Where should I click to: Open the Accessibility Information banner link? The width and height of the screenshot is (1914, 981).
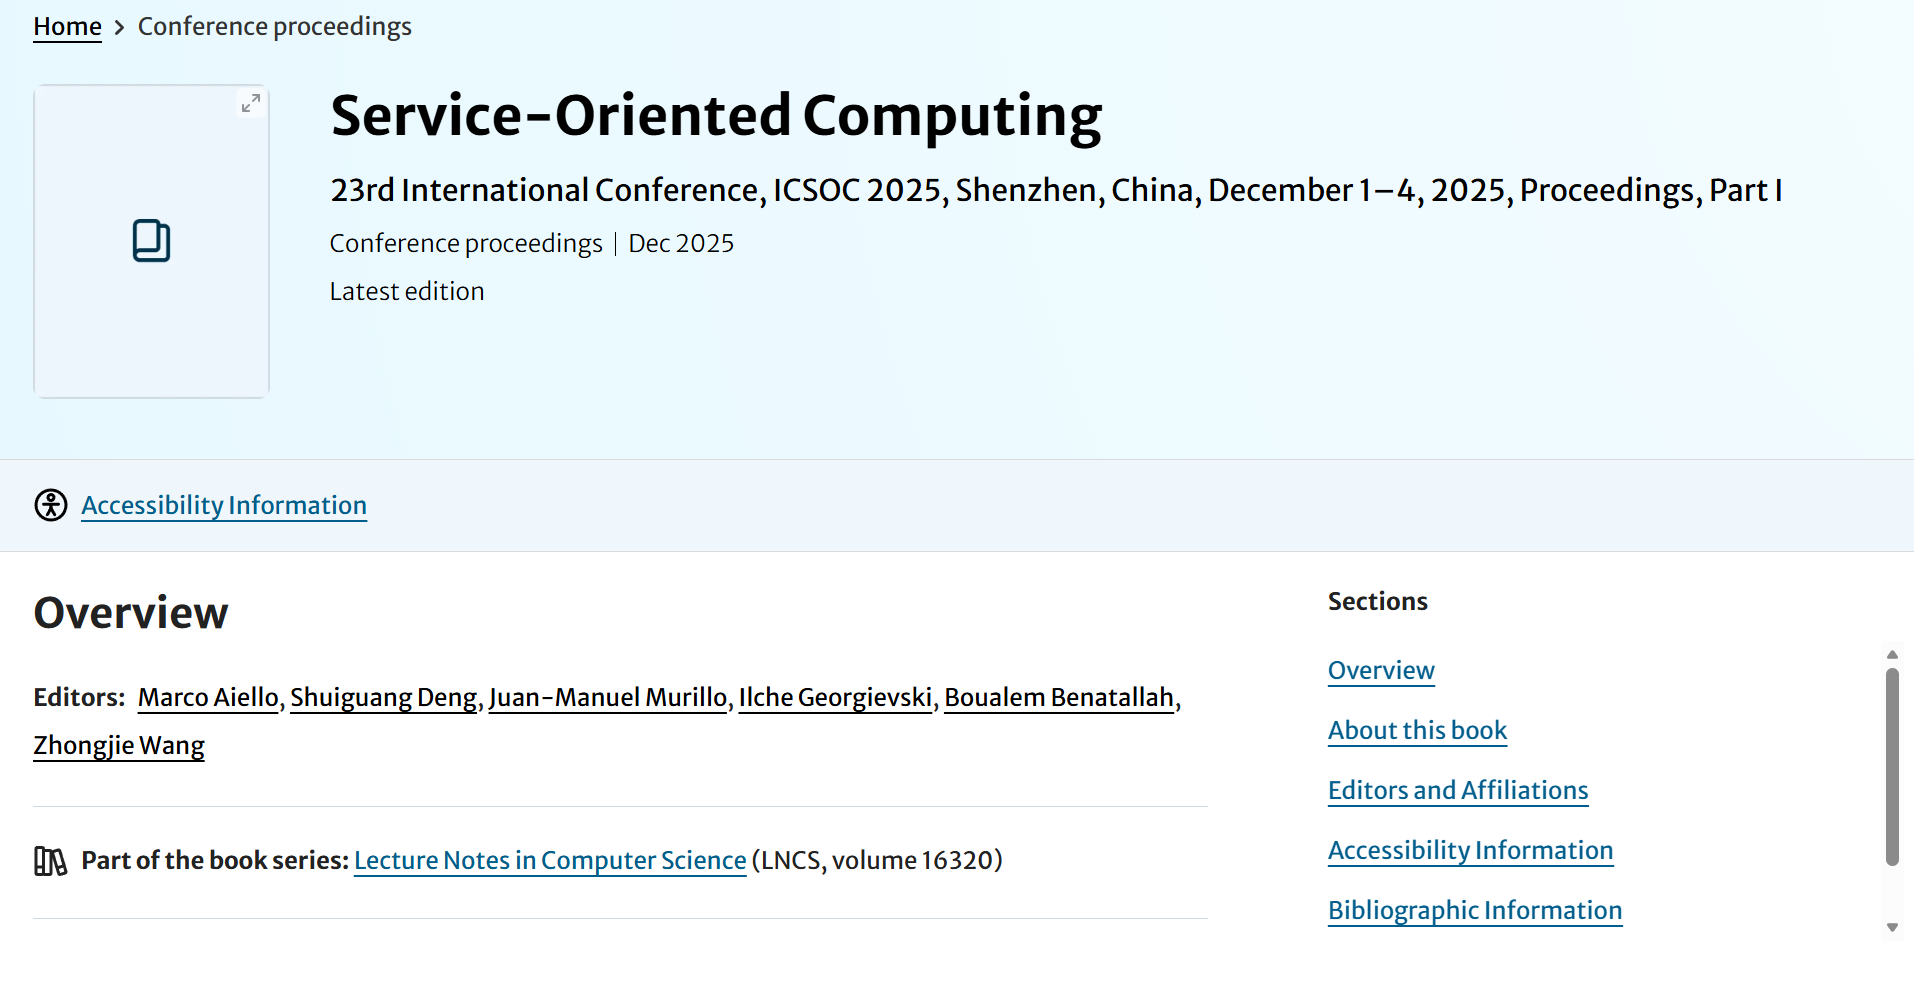[224, 505]
